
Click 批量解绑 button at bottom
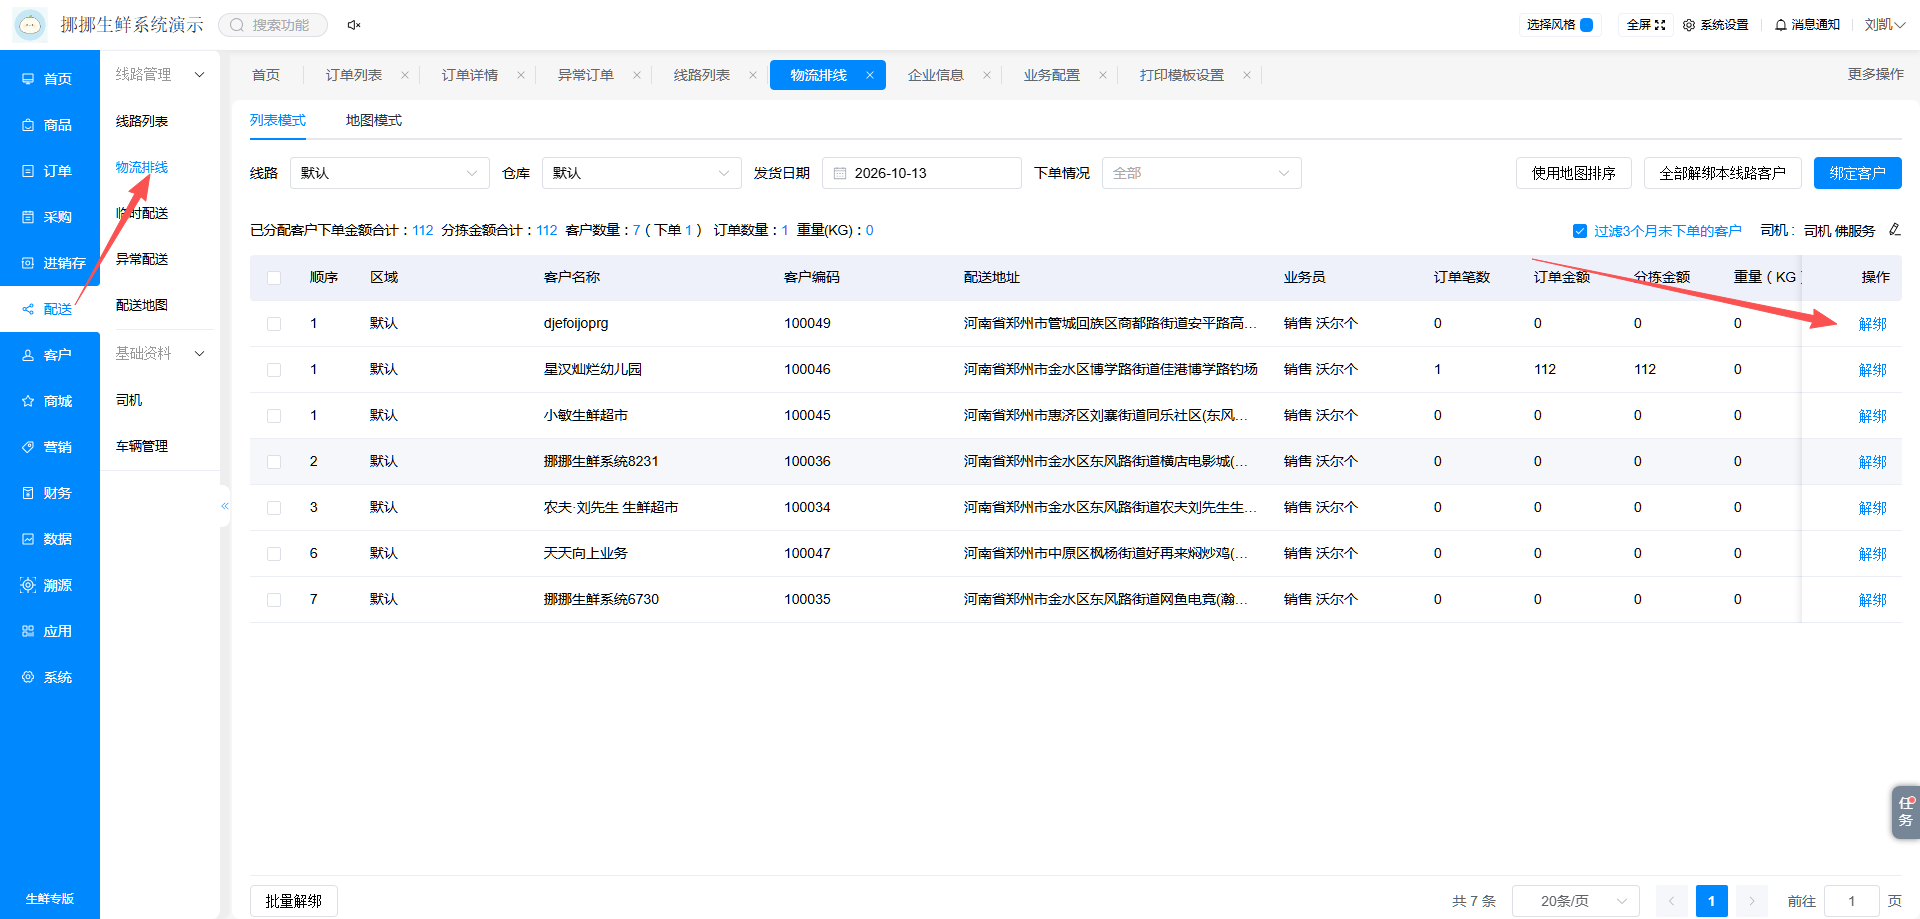[294, 901]
